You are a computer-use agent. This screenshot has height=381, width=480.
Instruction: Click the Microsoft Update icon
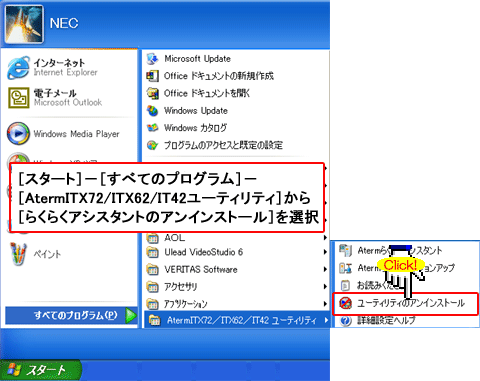coord(152,59)
